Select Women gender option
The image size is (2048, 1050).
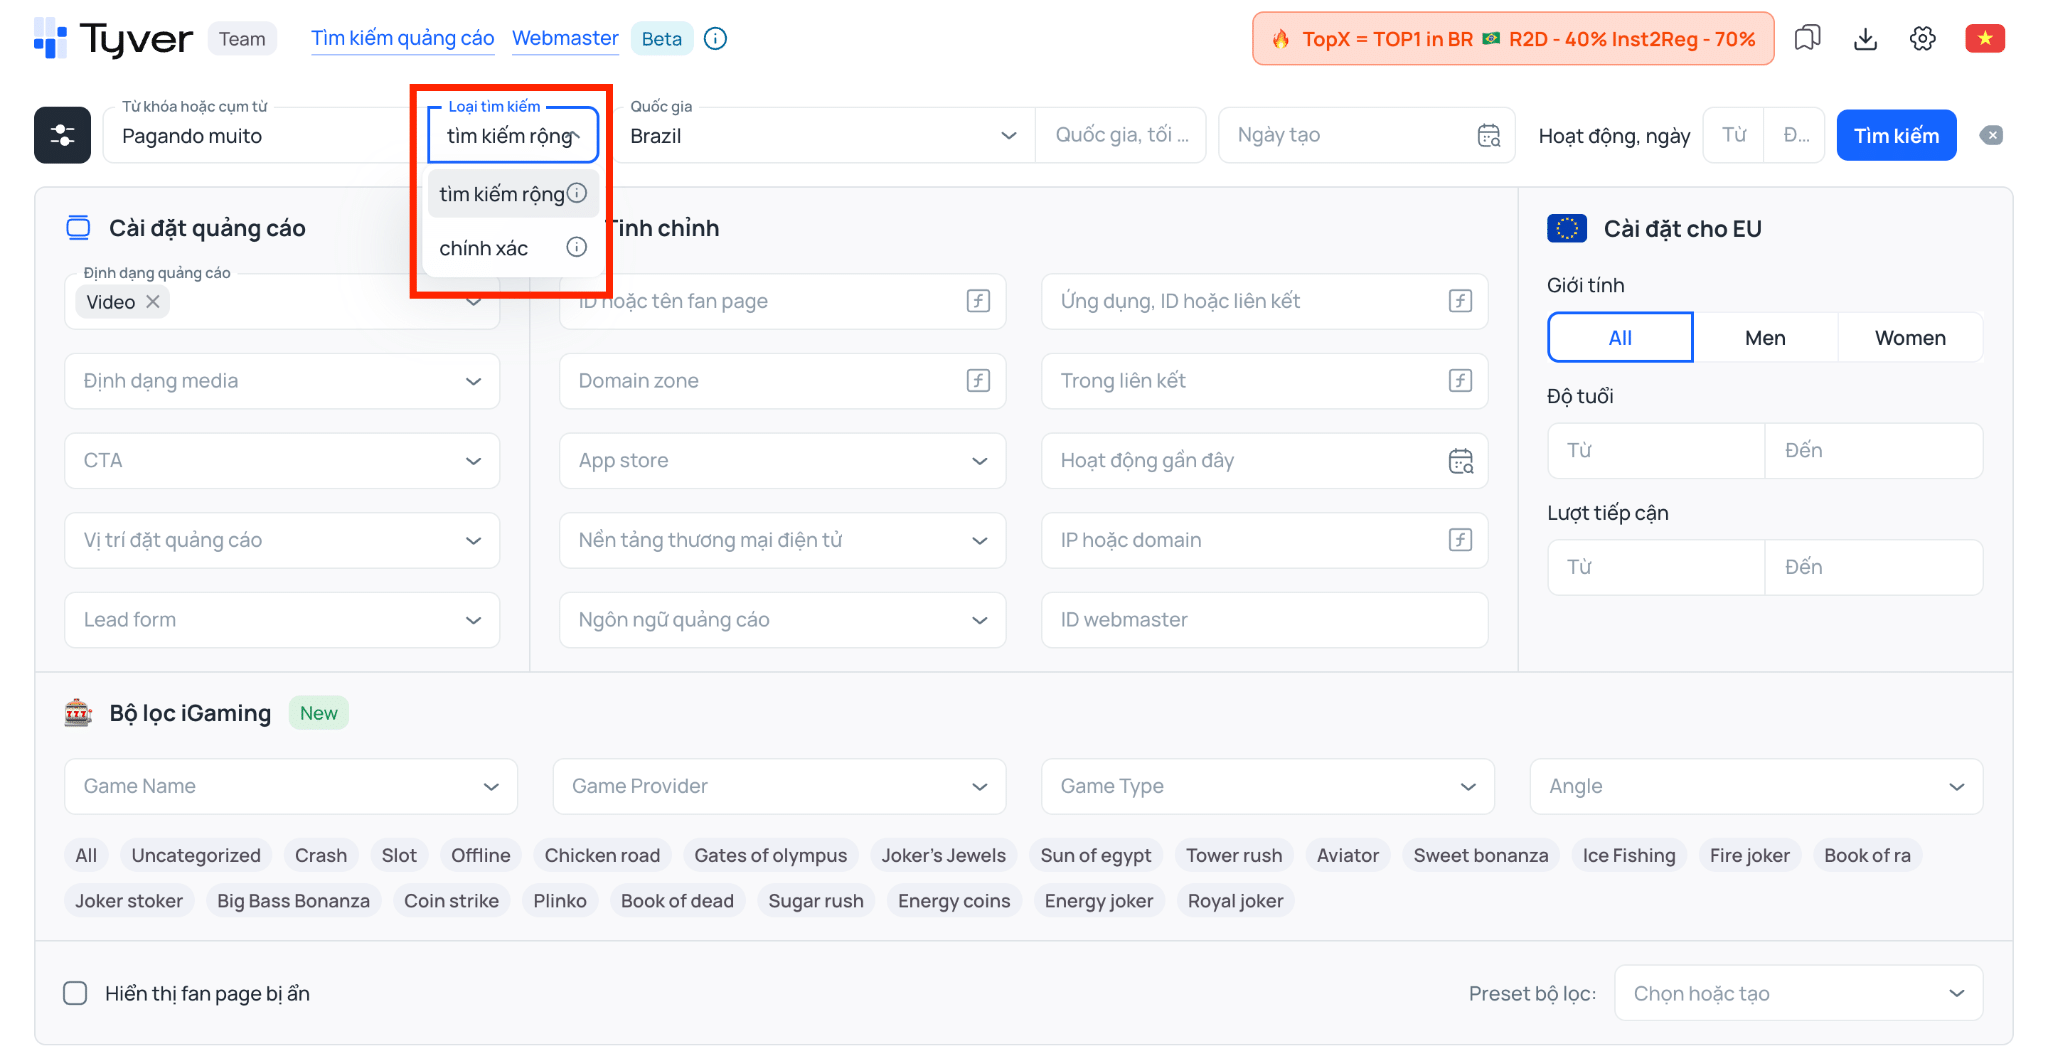pyautogui.click(x=1910, y=337)
